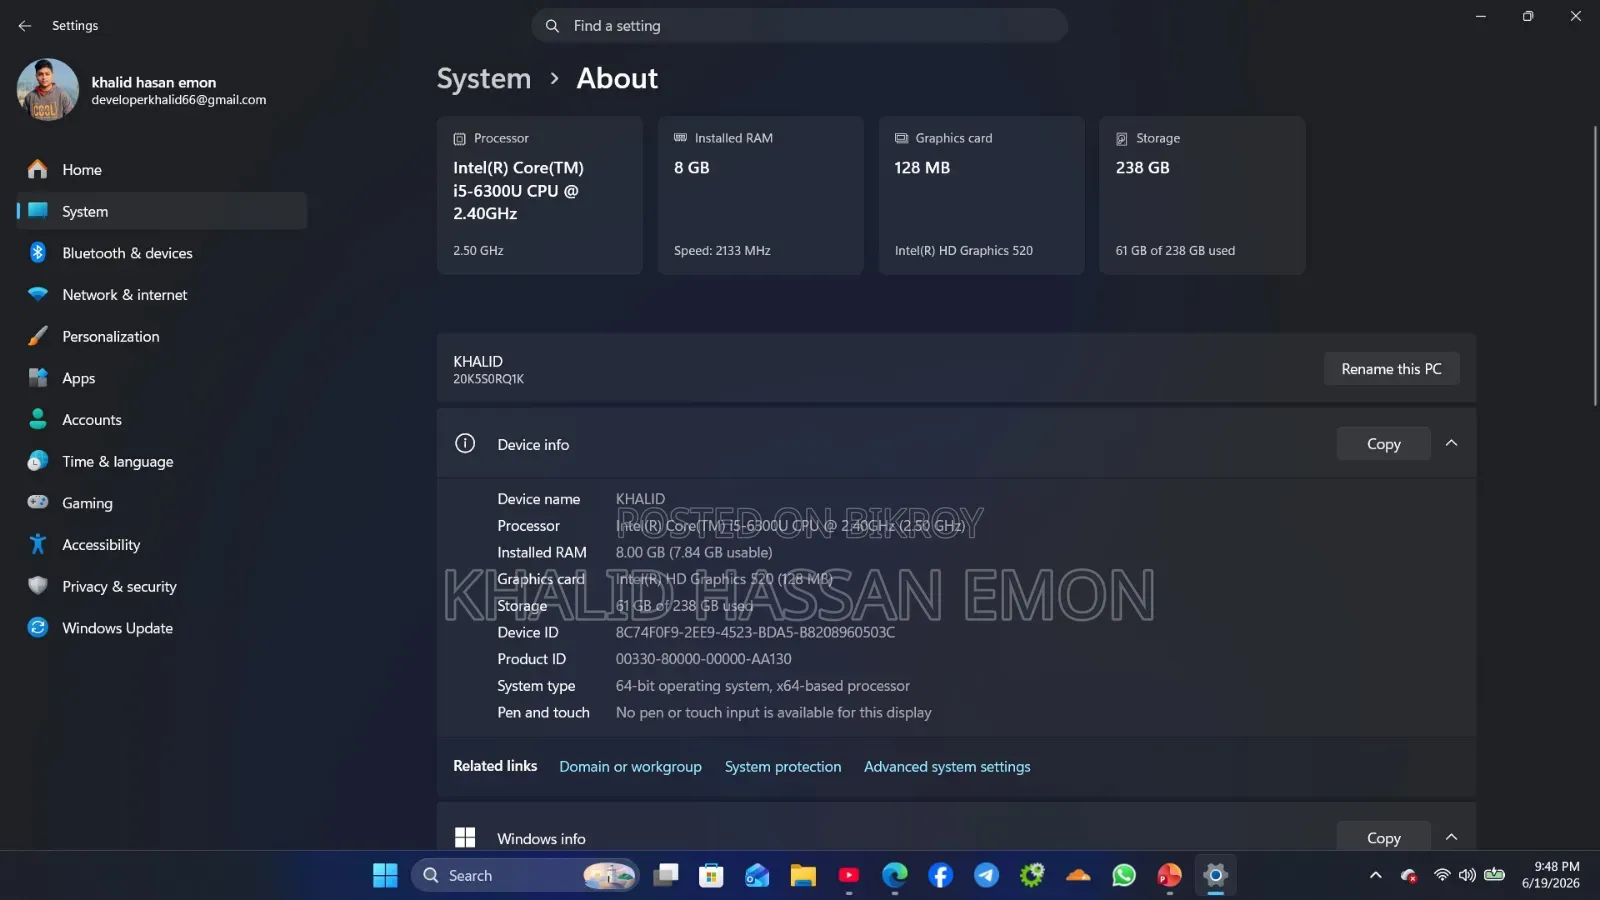1600x900 pixels.
Task: Select the Installed RAM card
Action: point(760,195)
